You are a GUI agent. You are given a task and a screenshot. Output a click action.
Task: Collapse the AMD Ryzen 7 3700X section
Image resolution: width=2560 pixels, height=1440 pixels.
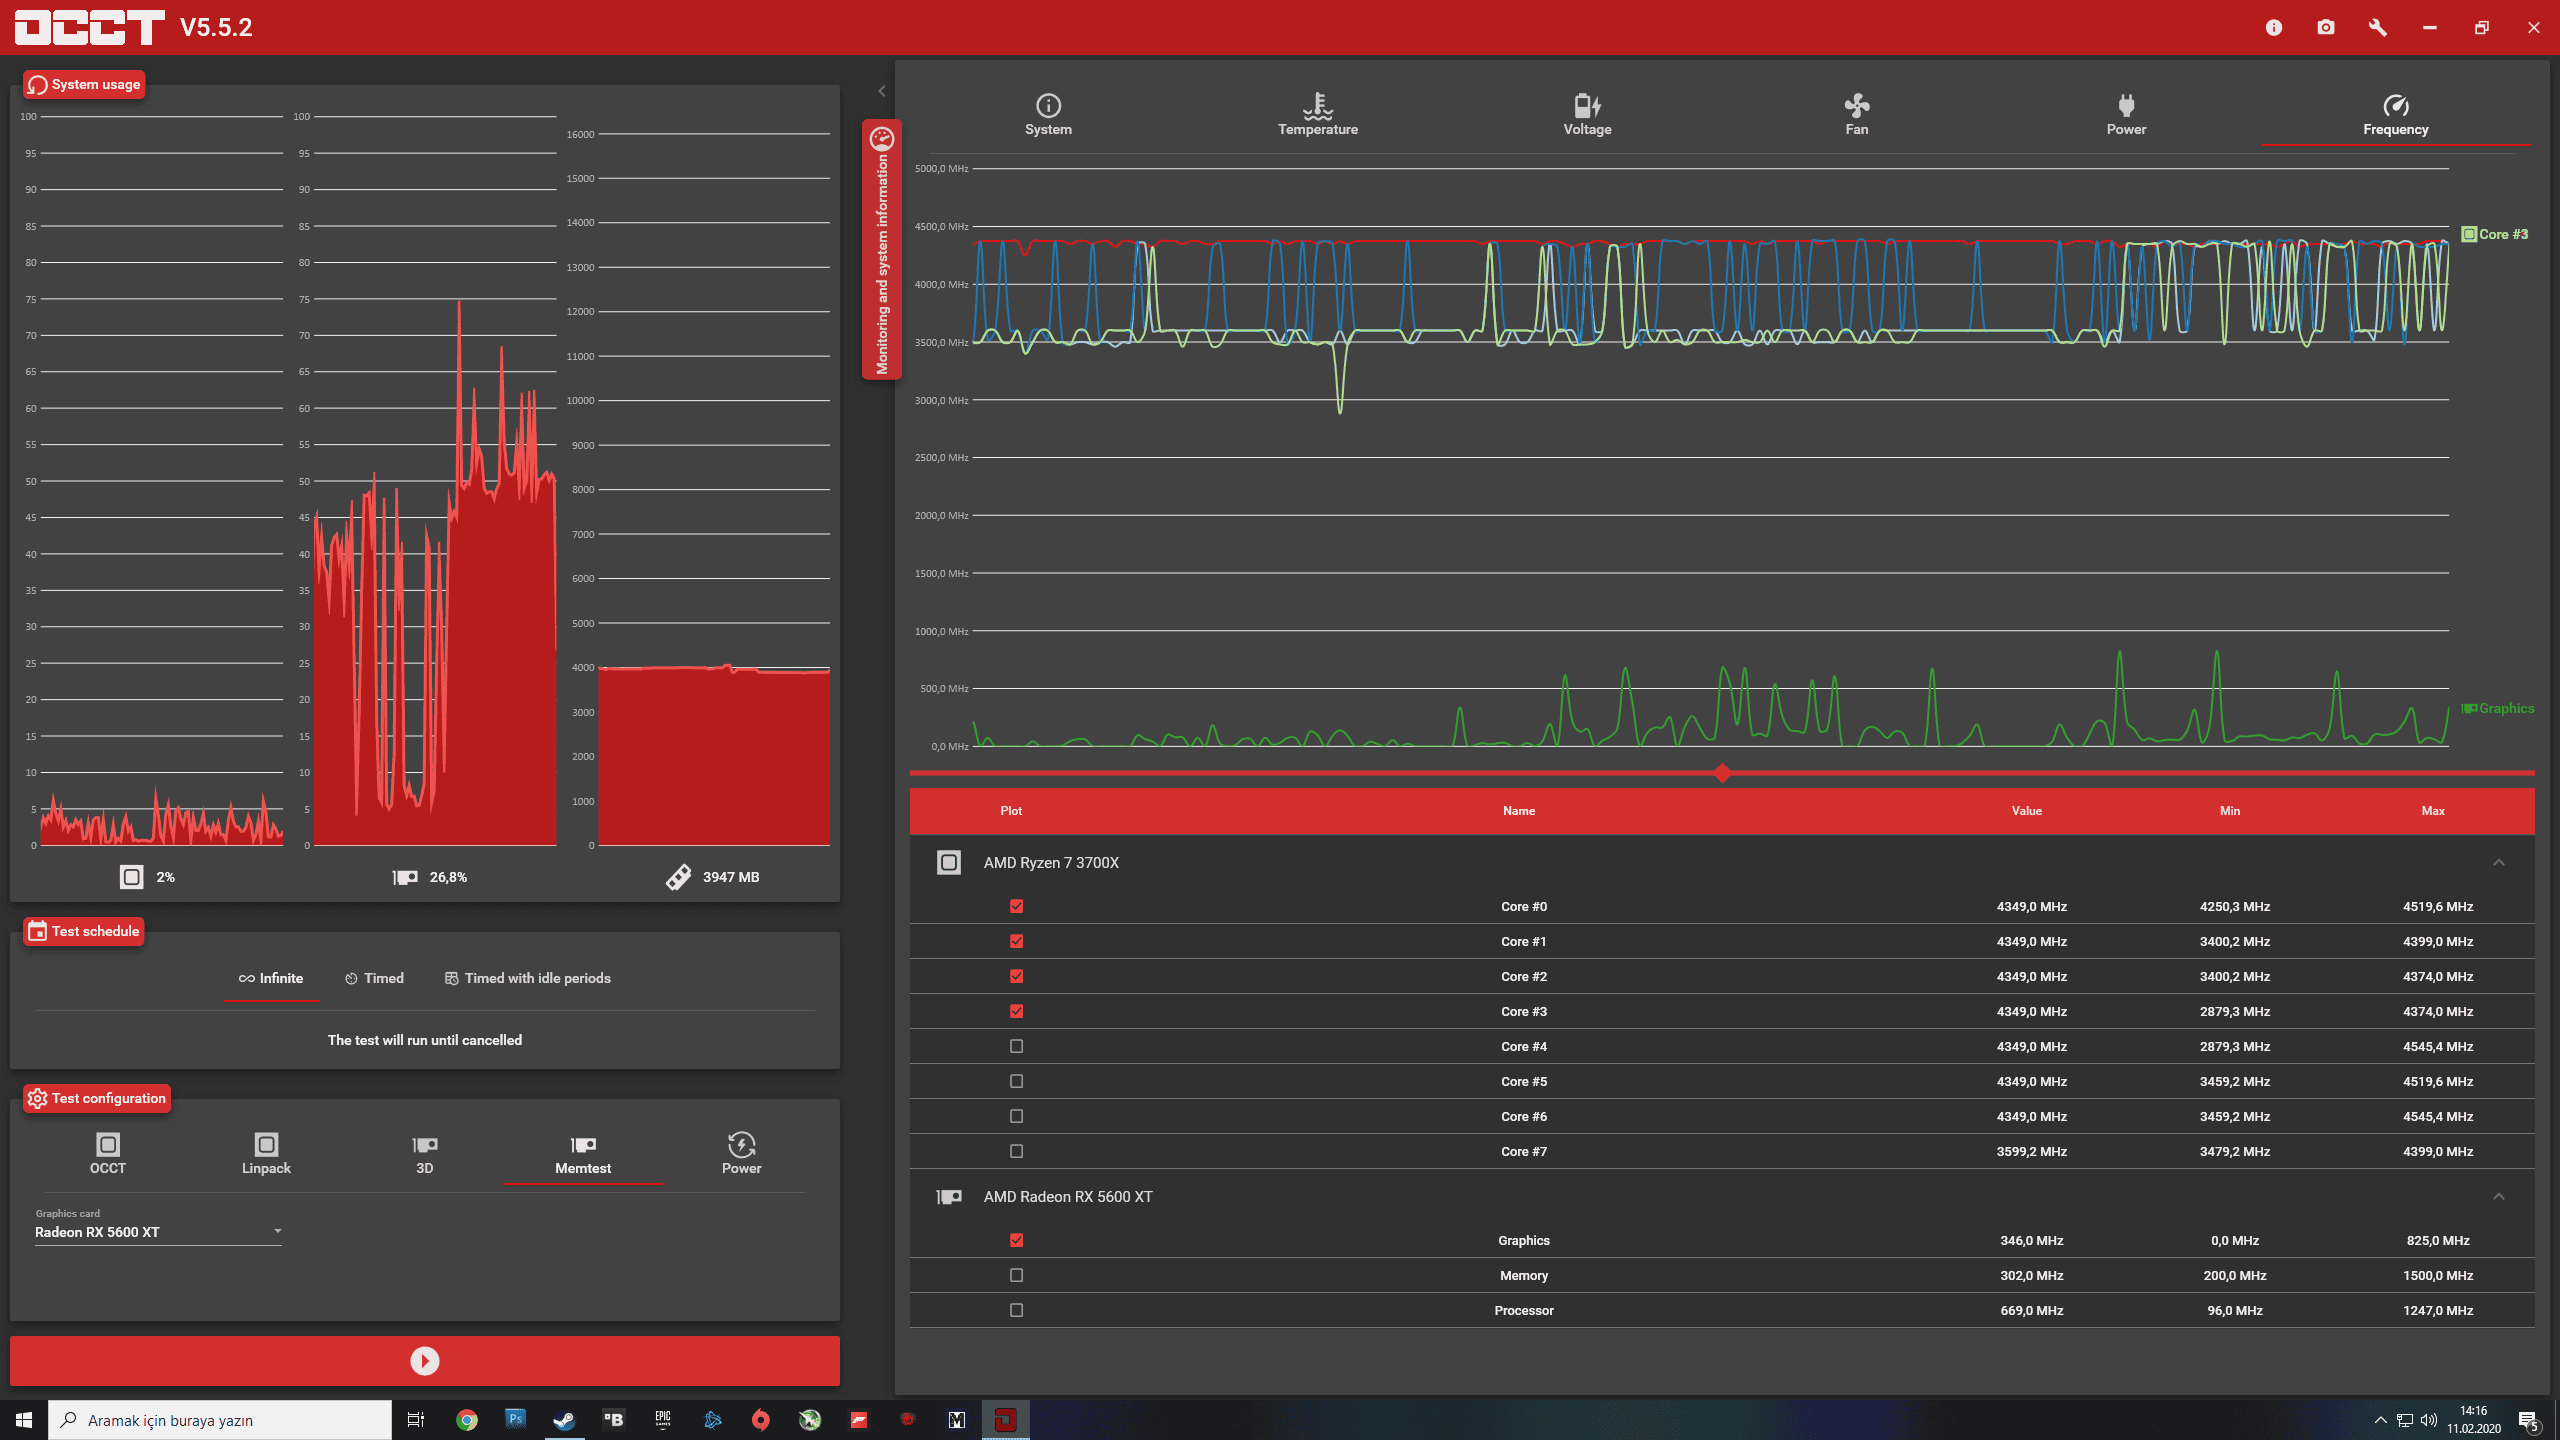point(2498,862)
